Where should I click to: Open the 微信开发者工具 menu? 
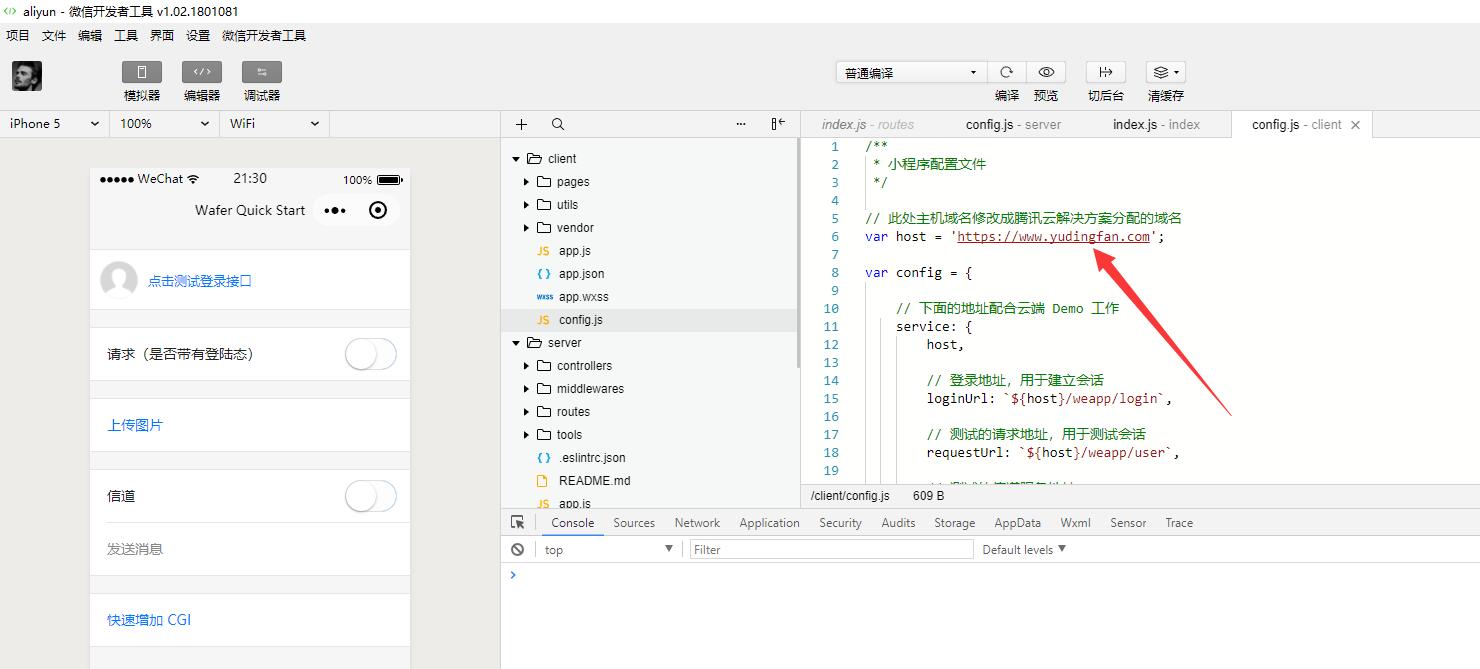[264, 35]
